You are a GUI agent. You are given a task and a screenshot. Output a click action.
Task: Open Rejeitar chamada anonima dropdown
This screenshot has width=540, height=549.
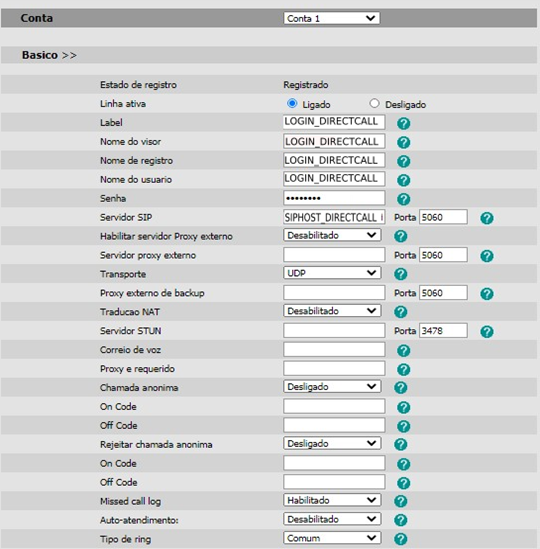point(332,443)
